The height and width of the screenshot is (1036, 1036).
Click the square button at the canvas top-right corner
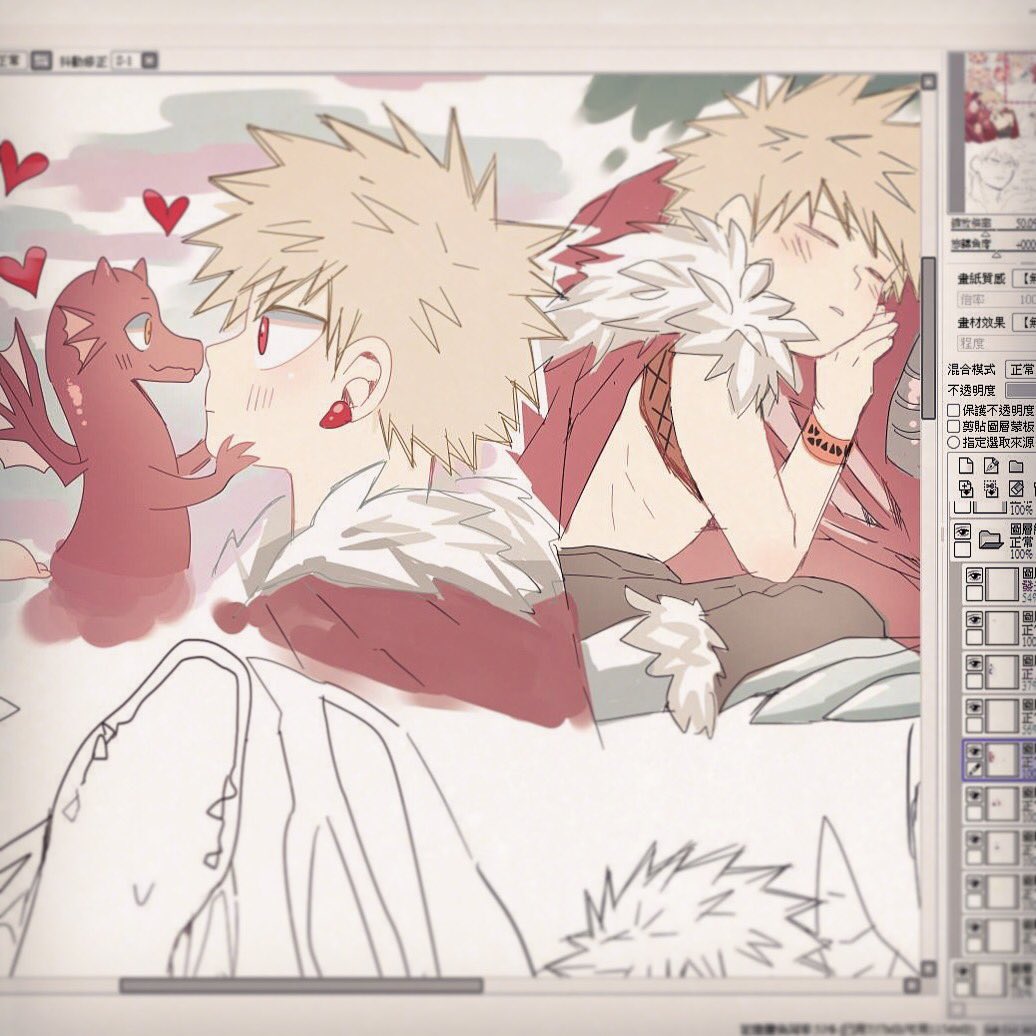coord(928,82)
